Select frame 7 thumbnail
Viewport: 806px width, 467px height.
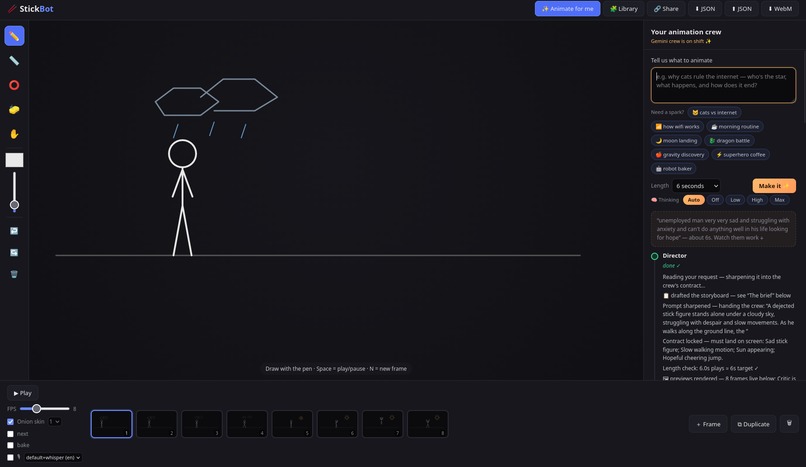coord(382,424)
